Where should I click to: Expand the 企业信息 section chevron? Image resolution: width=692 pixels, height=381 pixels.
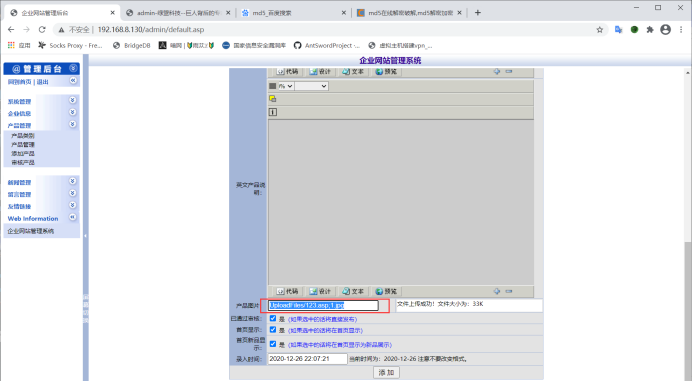tap(72, 112)
